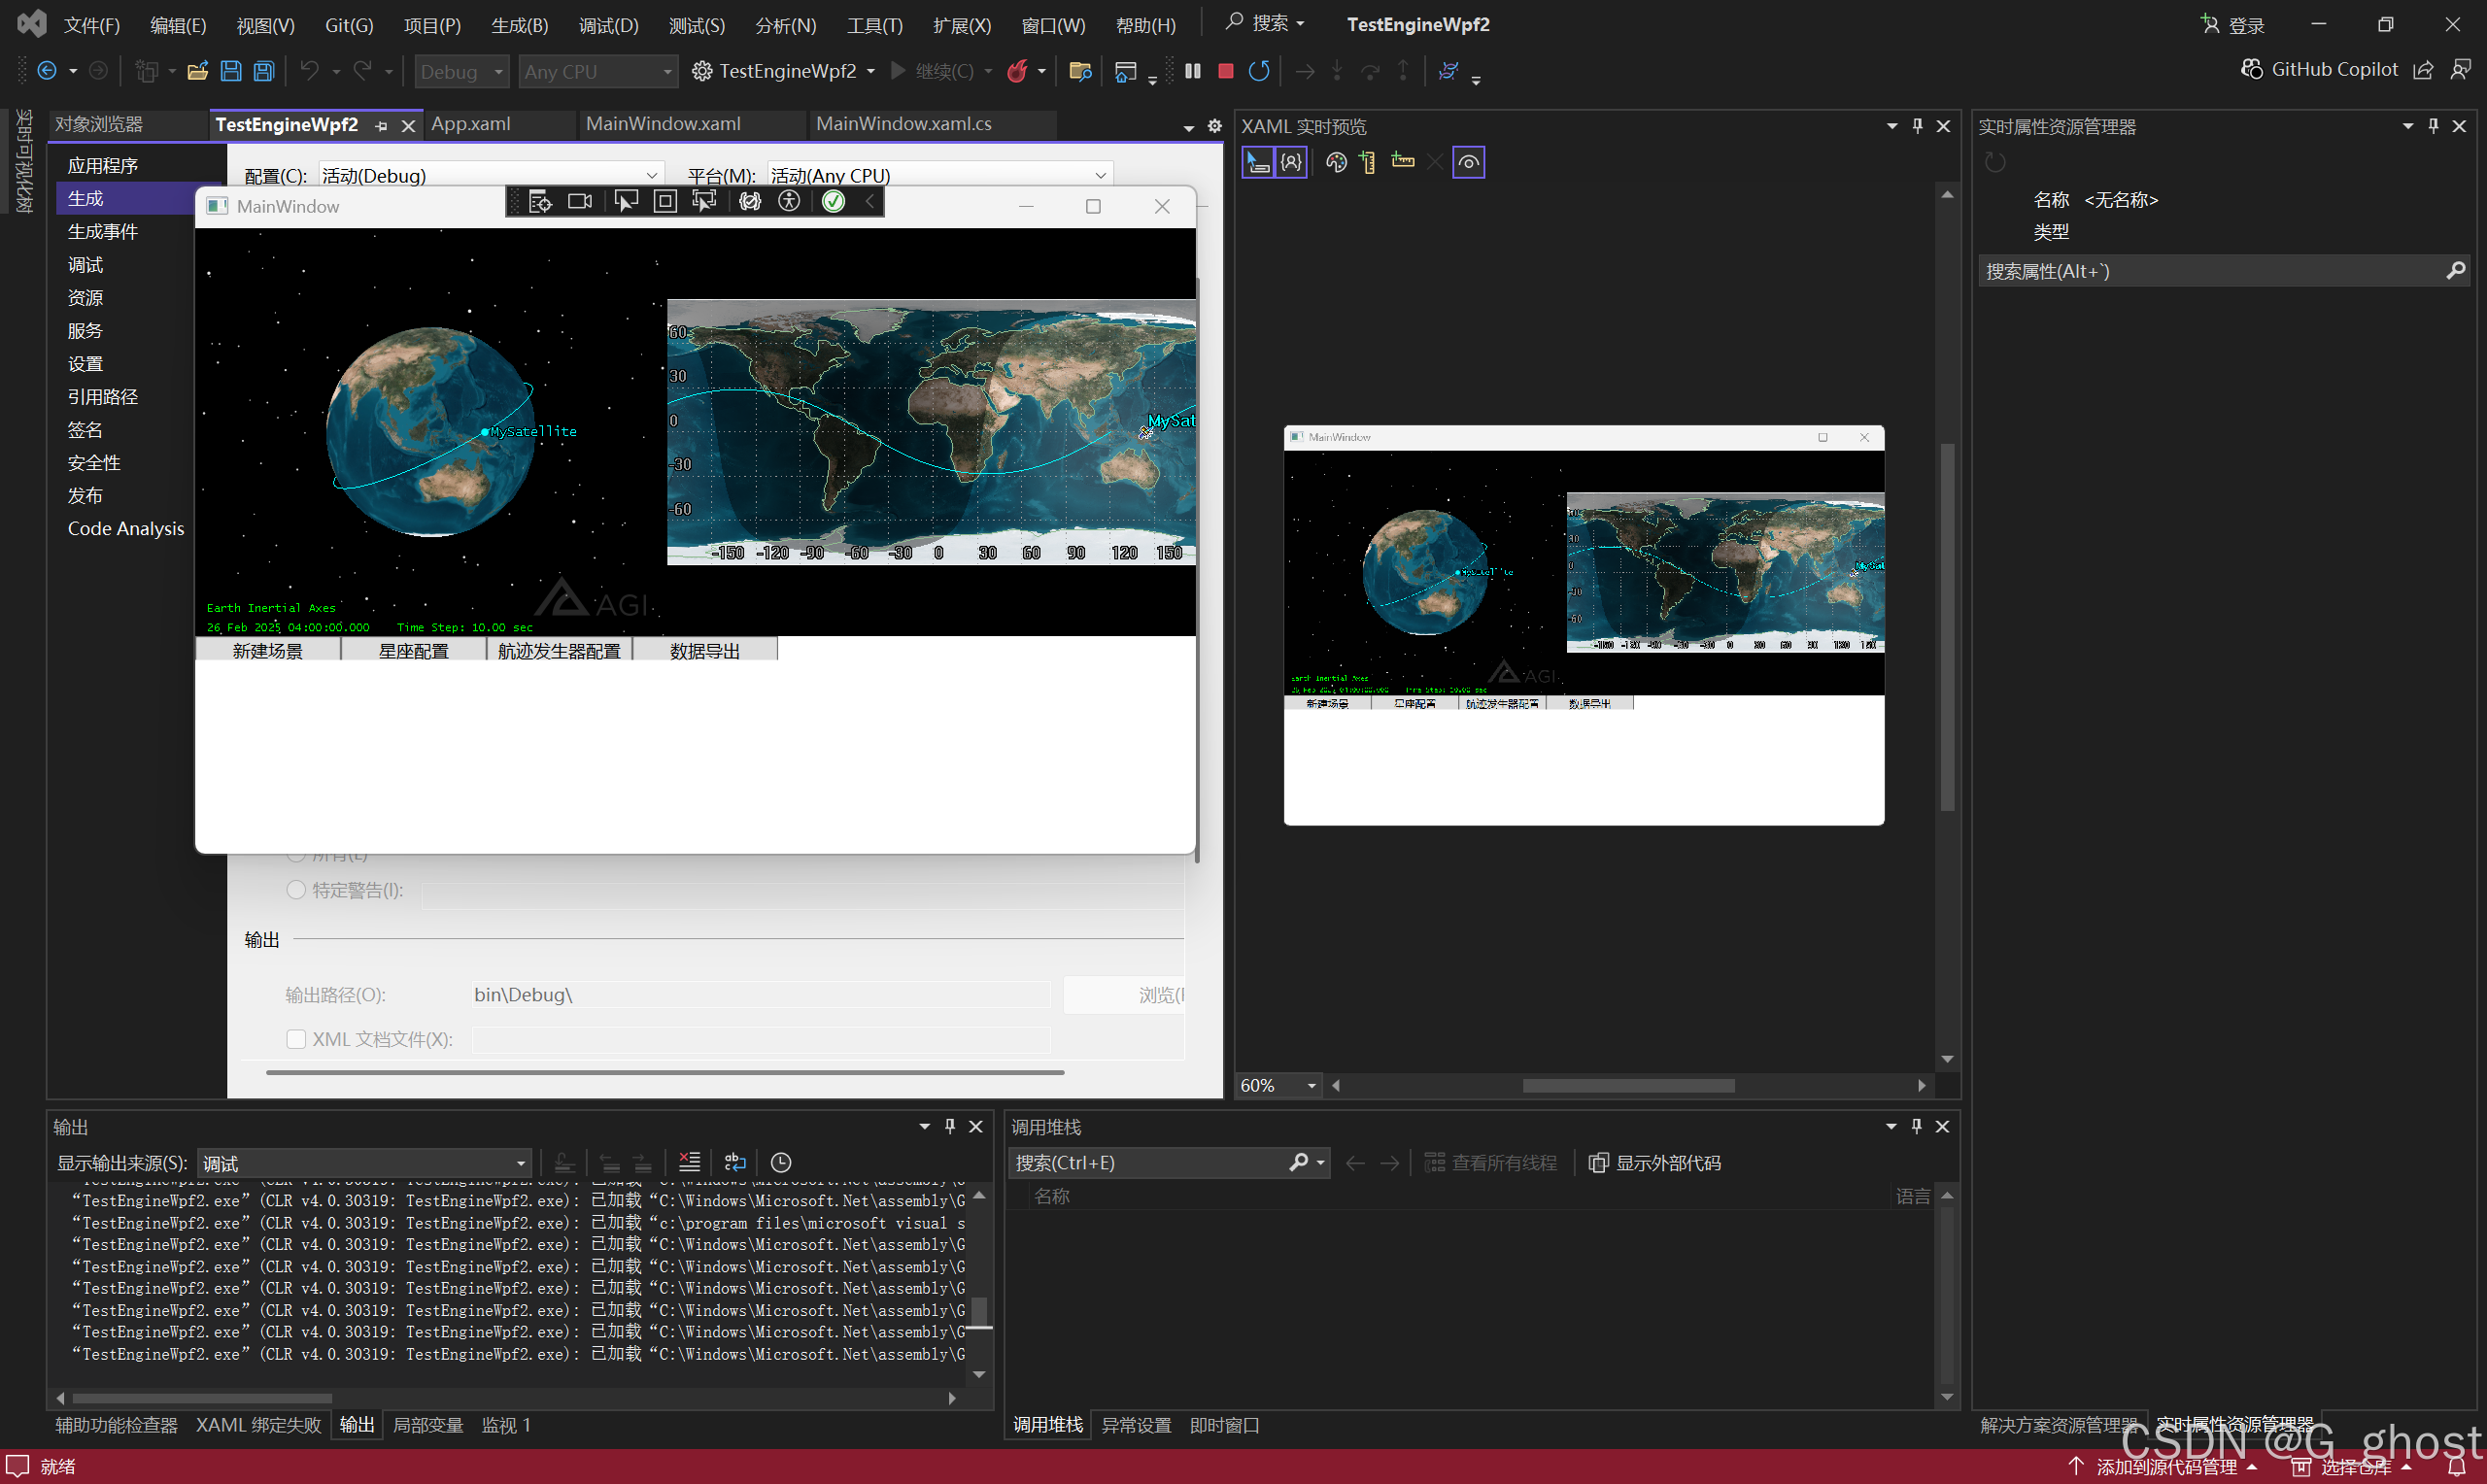Click the accessibility scan icon in debug toolbar
Viewport: 2487px width, 1484px height.
pos(789,202)
